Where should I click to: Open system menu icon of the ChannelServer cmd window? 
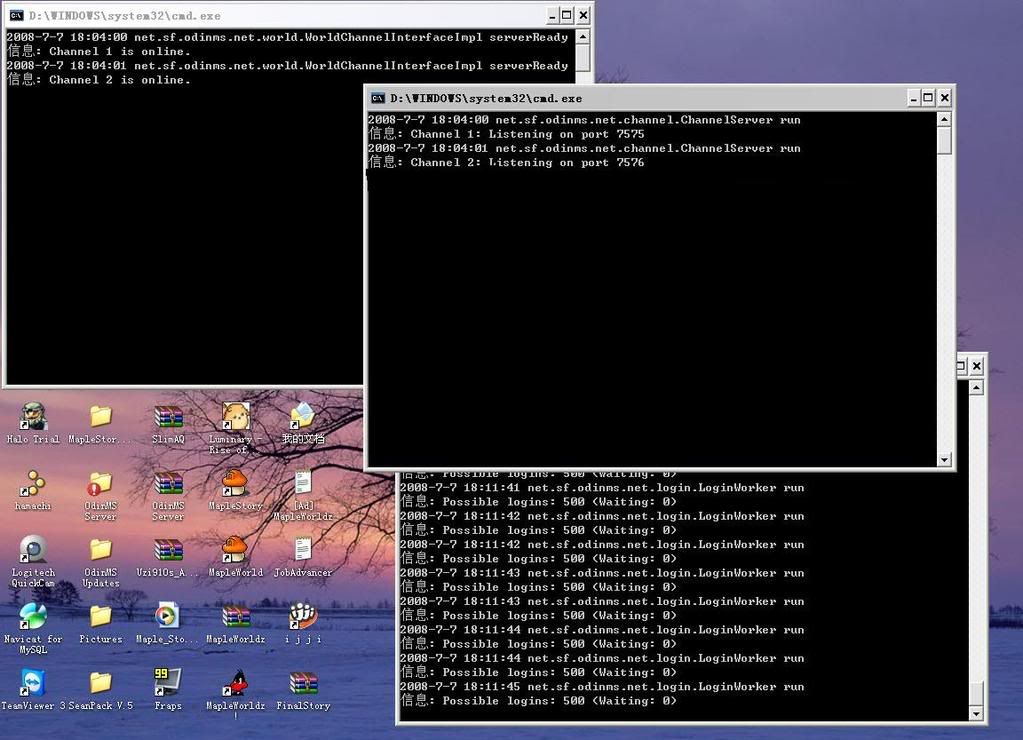tap(378, 98)
